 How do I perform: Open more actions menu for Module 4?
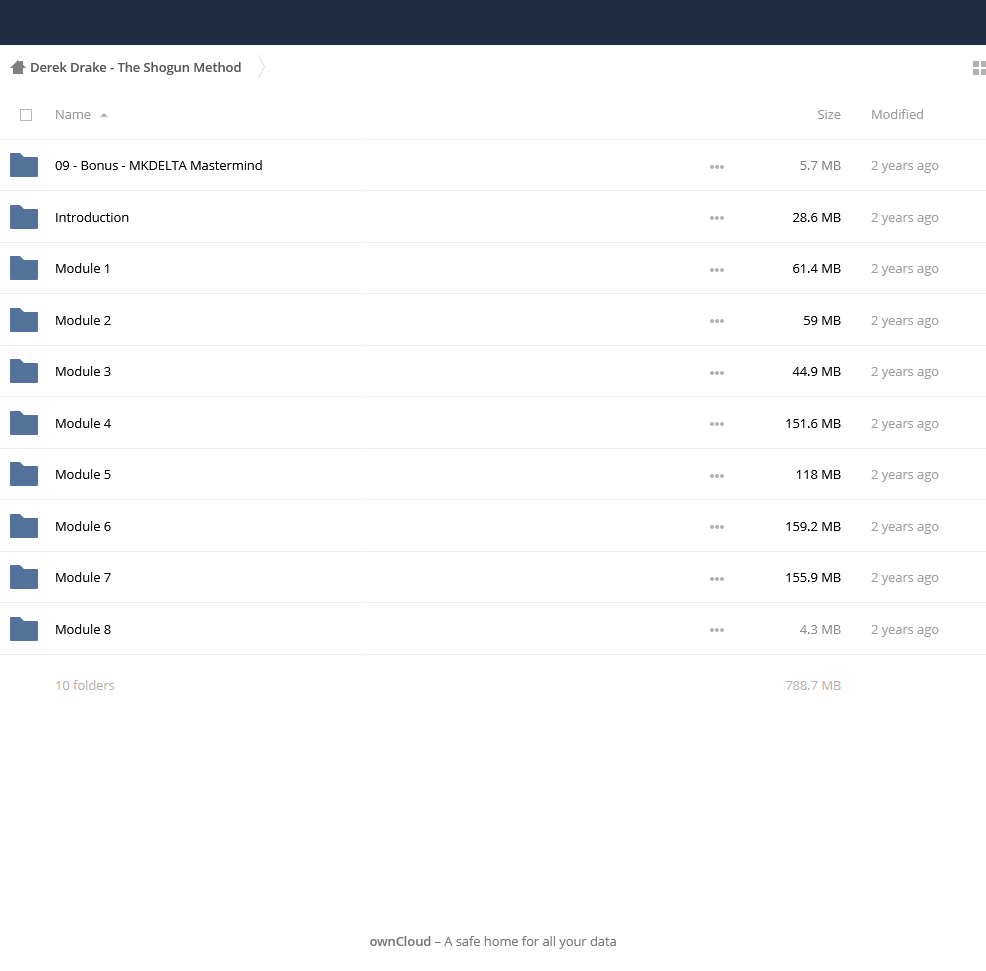coord(717,424)
